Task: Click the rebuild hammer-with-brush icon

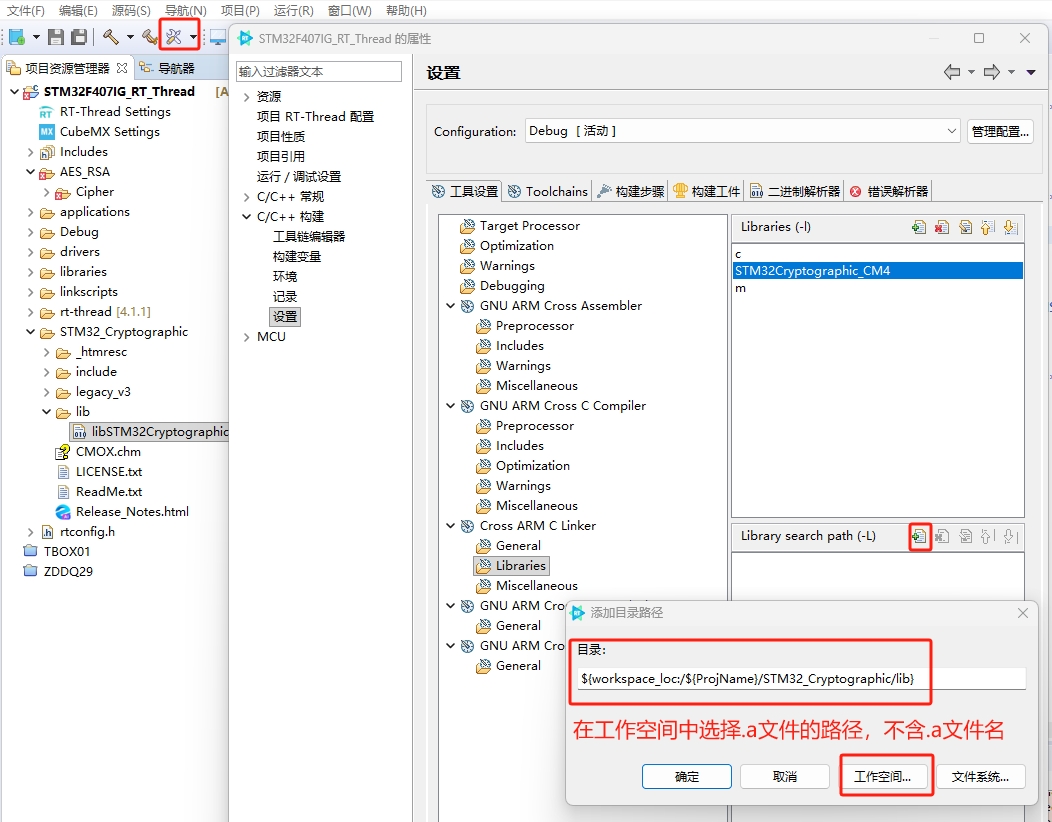Action: click(149, 37)
